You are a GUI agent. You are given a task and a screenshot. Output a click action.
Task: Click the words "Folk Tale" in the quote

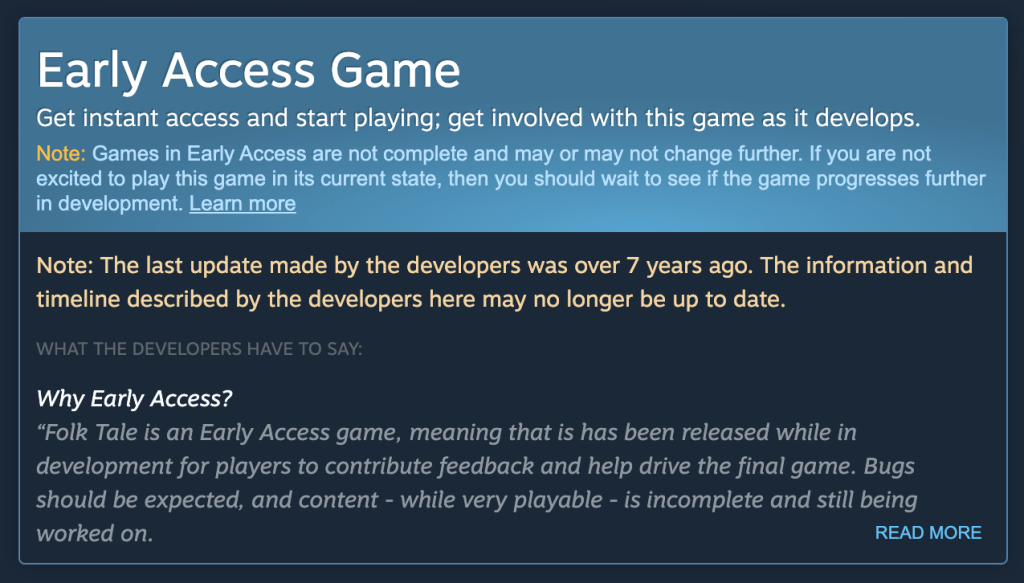point(89,433)
